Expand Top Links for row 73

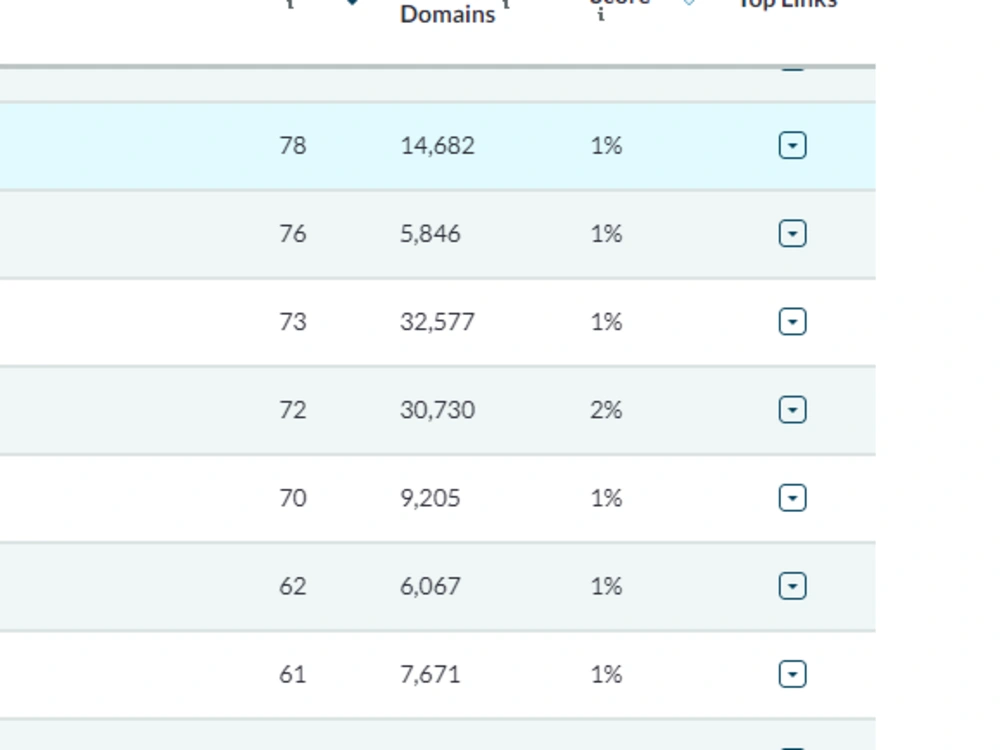[x=793, y=321]
